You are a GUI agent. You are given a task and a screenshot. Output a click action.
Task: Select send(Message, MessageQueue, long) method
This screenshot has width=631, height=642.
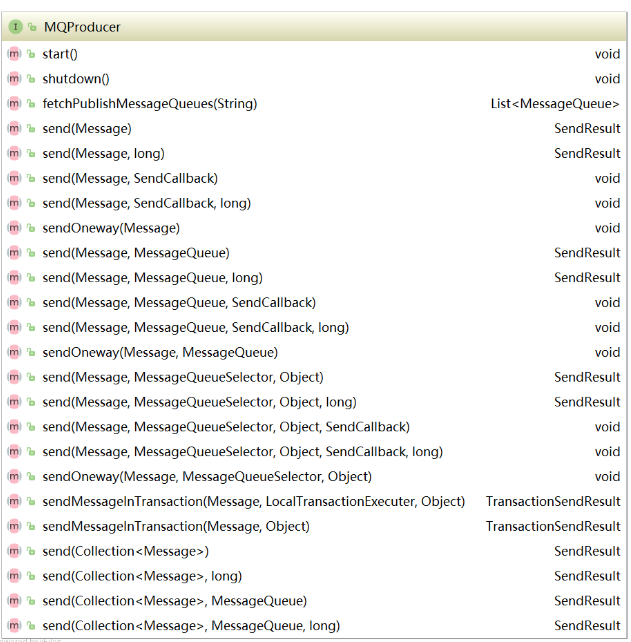click(x=152, y=278)
